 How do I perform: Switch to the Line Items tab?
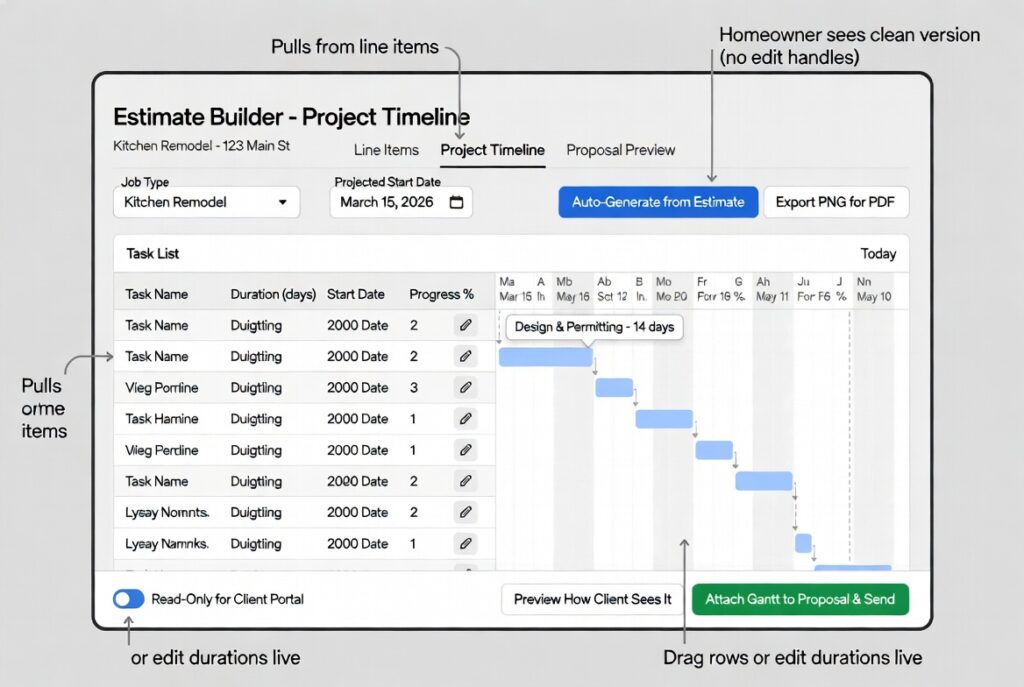(x=385, y=150)
